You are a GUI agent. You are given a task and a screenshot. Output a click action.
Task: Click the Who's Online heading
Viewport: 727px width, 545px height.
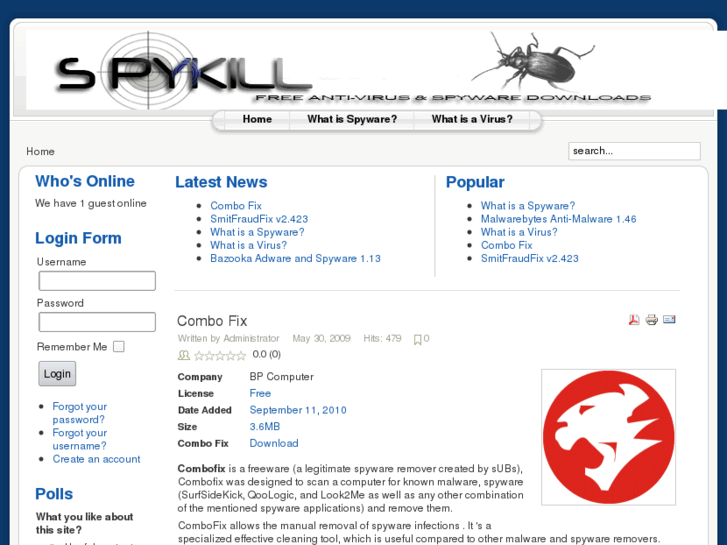point(85,181)
